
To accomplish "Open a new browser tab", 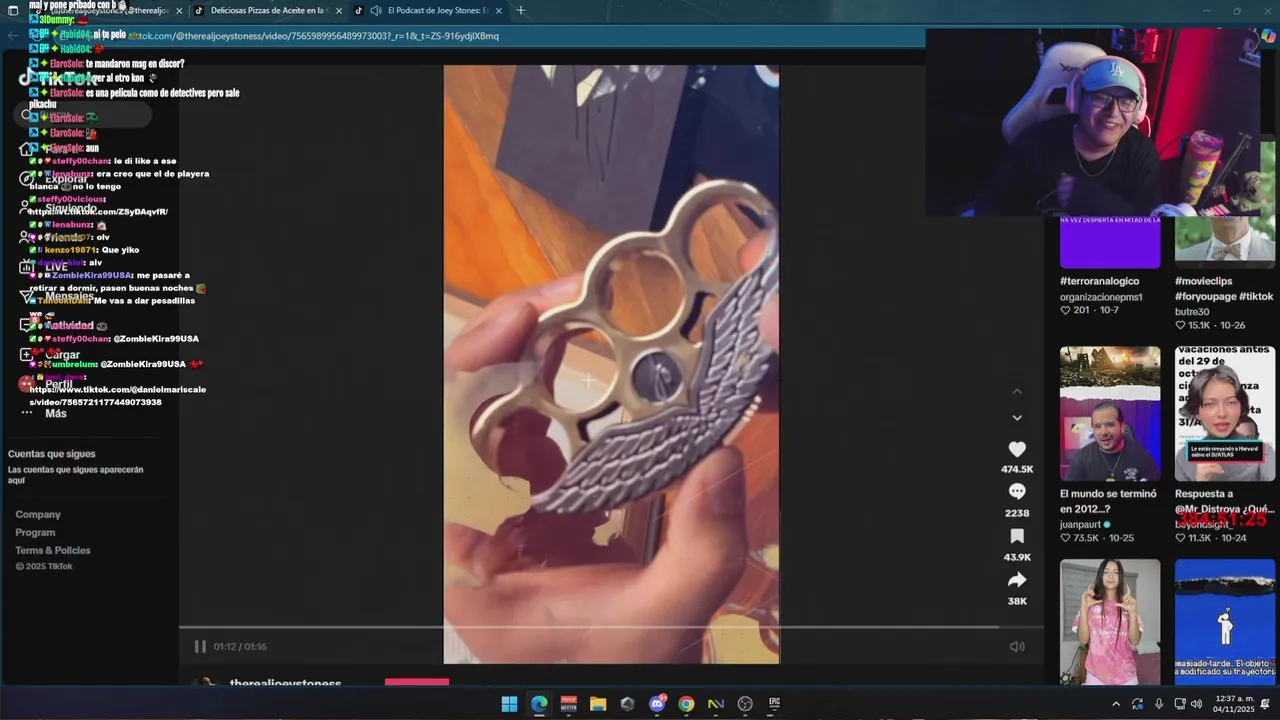I will [x=520, y=10].
